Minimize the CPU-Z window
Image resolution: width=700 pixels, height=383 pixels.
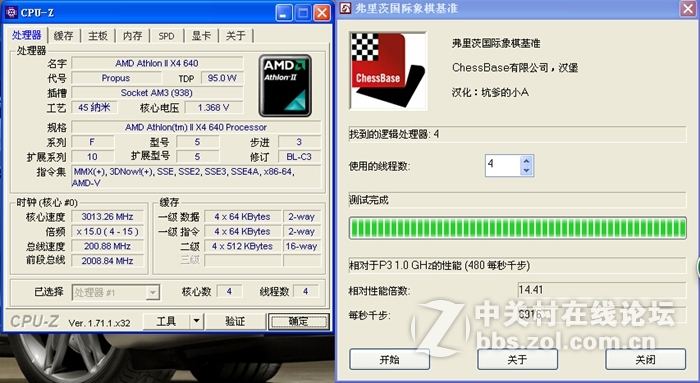pyautogui.click(x=284, y=13)
